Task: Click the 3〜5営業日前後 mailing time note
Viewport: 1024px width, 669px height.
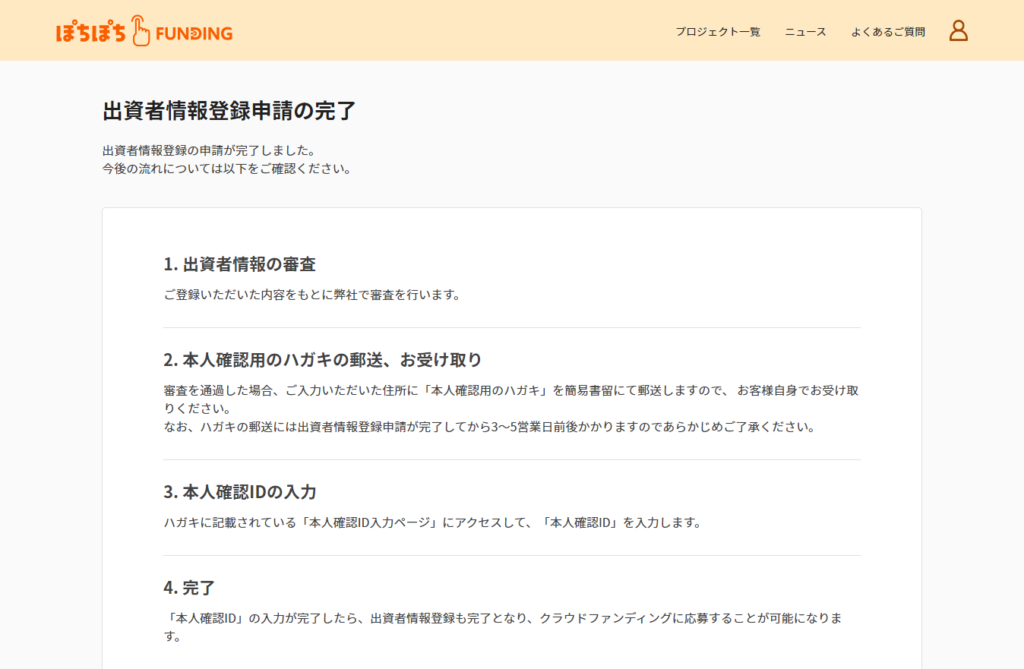Action: (x=490, y=427)
